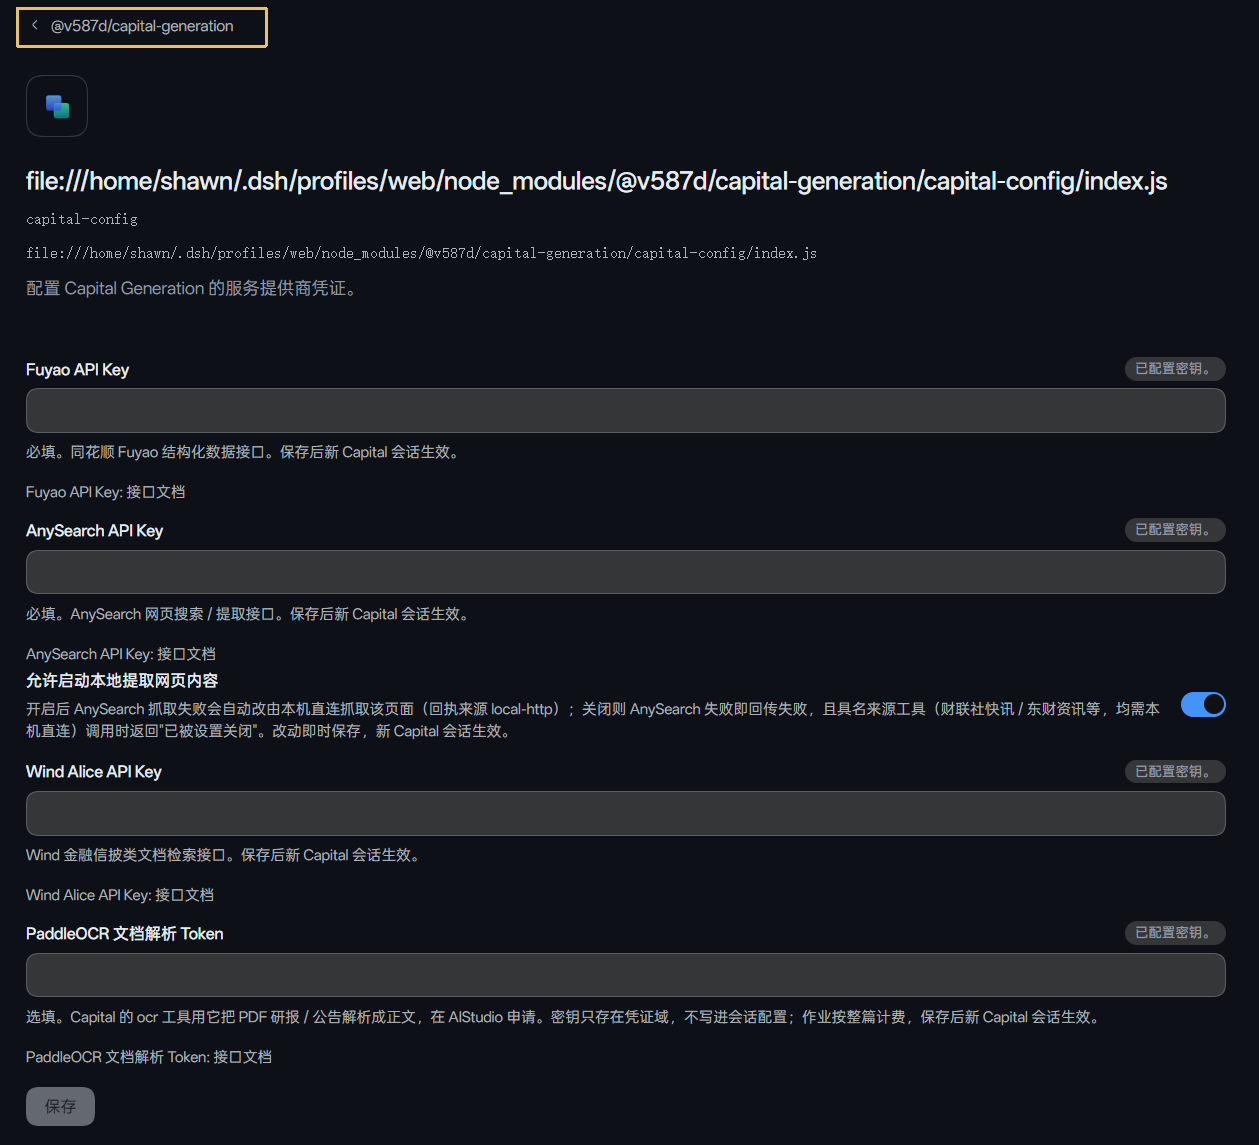The height and width of the screenshot is (1145, 1259).
Task: Focus the Wind Alice API Key input field
Action: point(625,813)
